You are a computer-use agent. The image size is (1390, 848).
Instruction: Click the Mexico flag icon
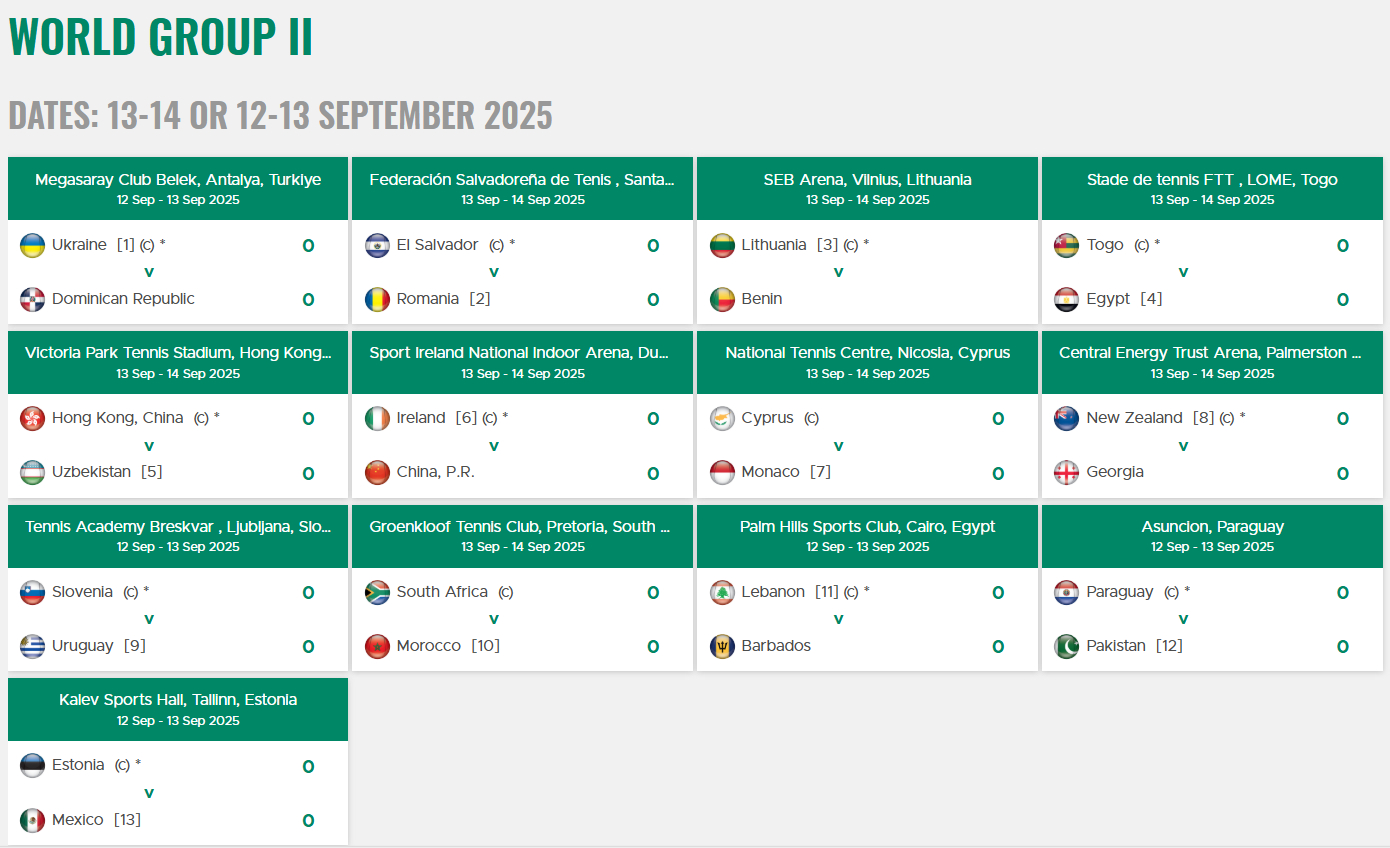tap(33, 820)
